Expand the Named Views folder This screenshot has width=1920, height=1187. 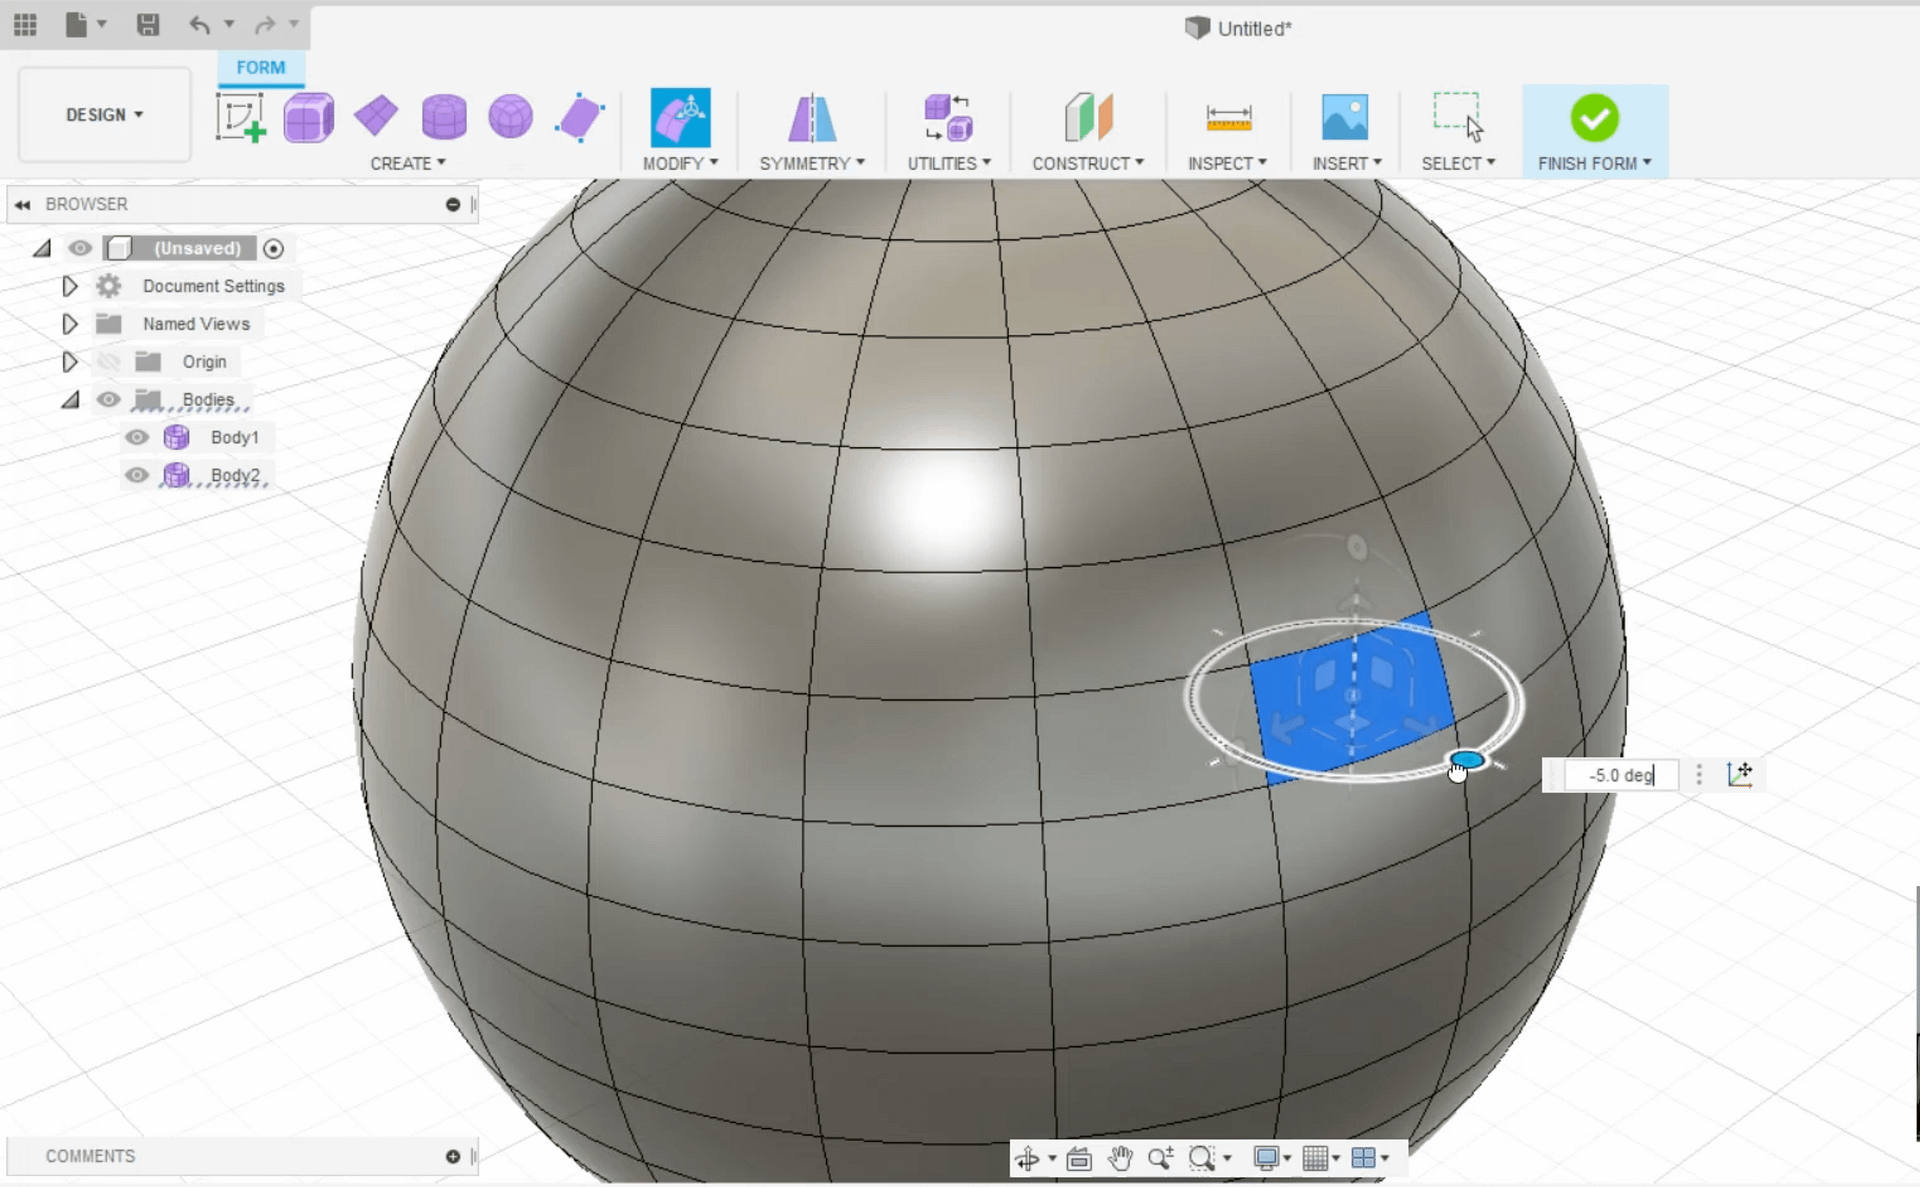tap(69, 324)
